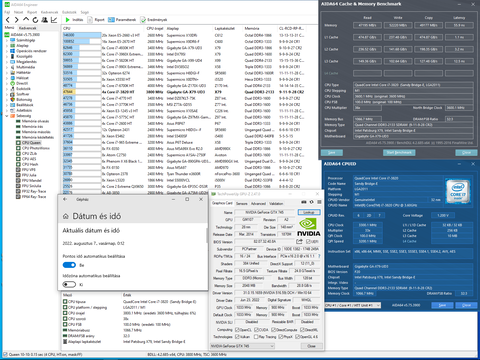Expand the Hálózat tree node

7,78
